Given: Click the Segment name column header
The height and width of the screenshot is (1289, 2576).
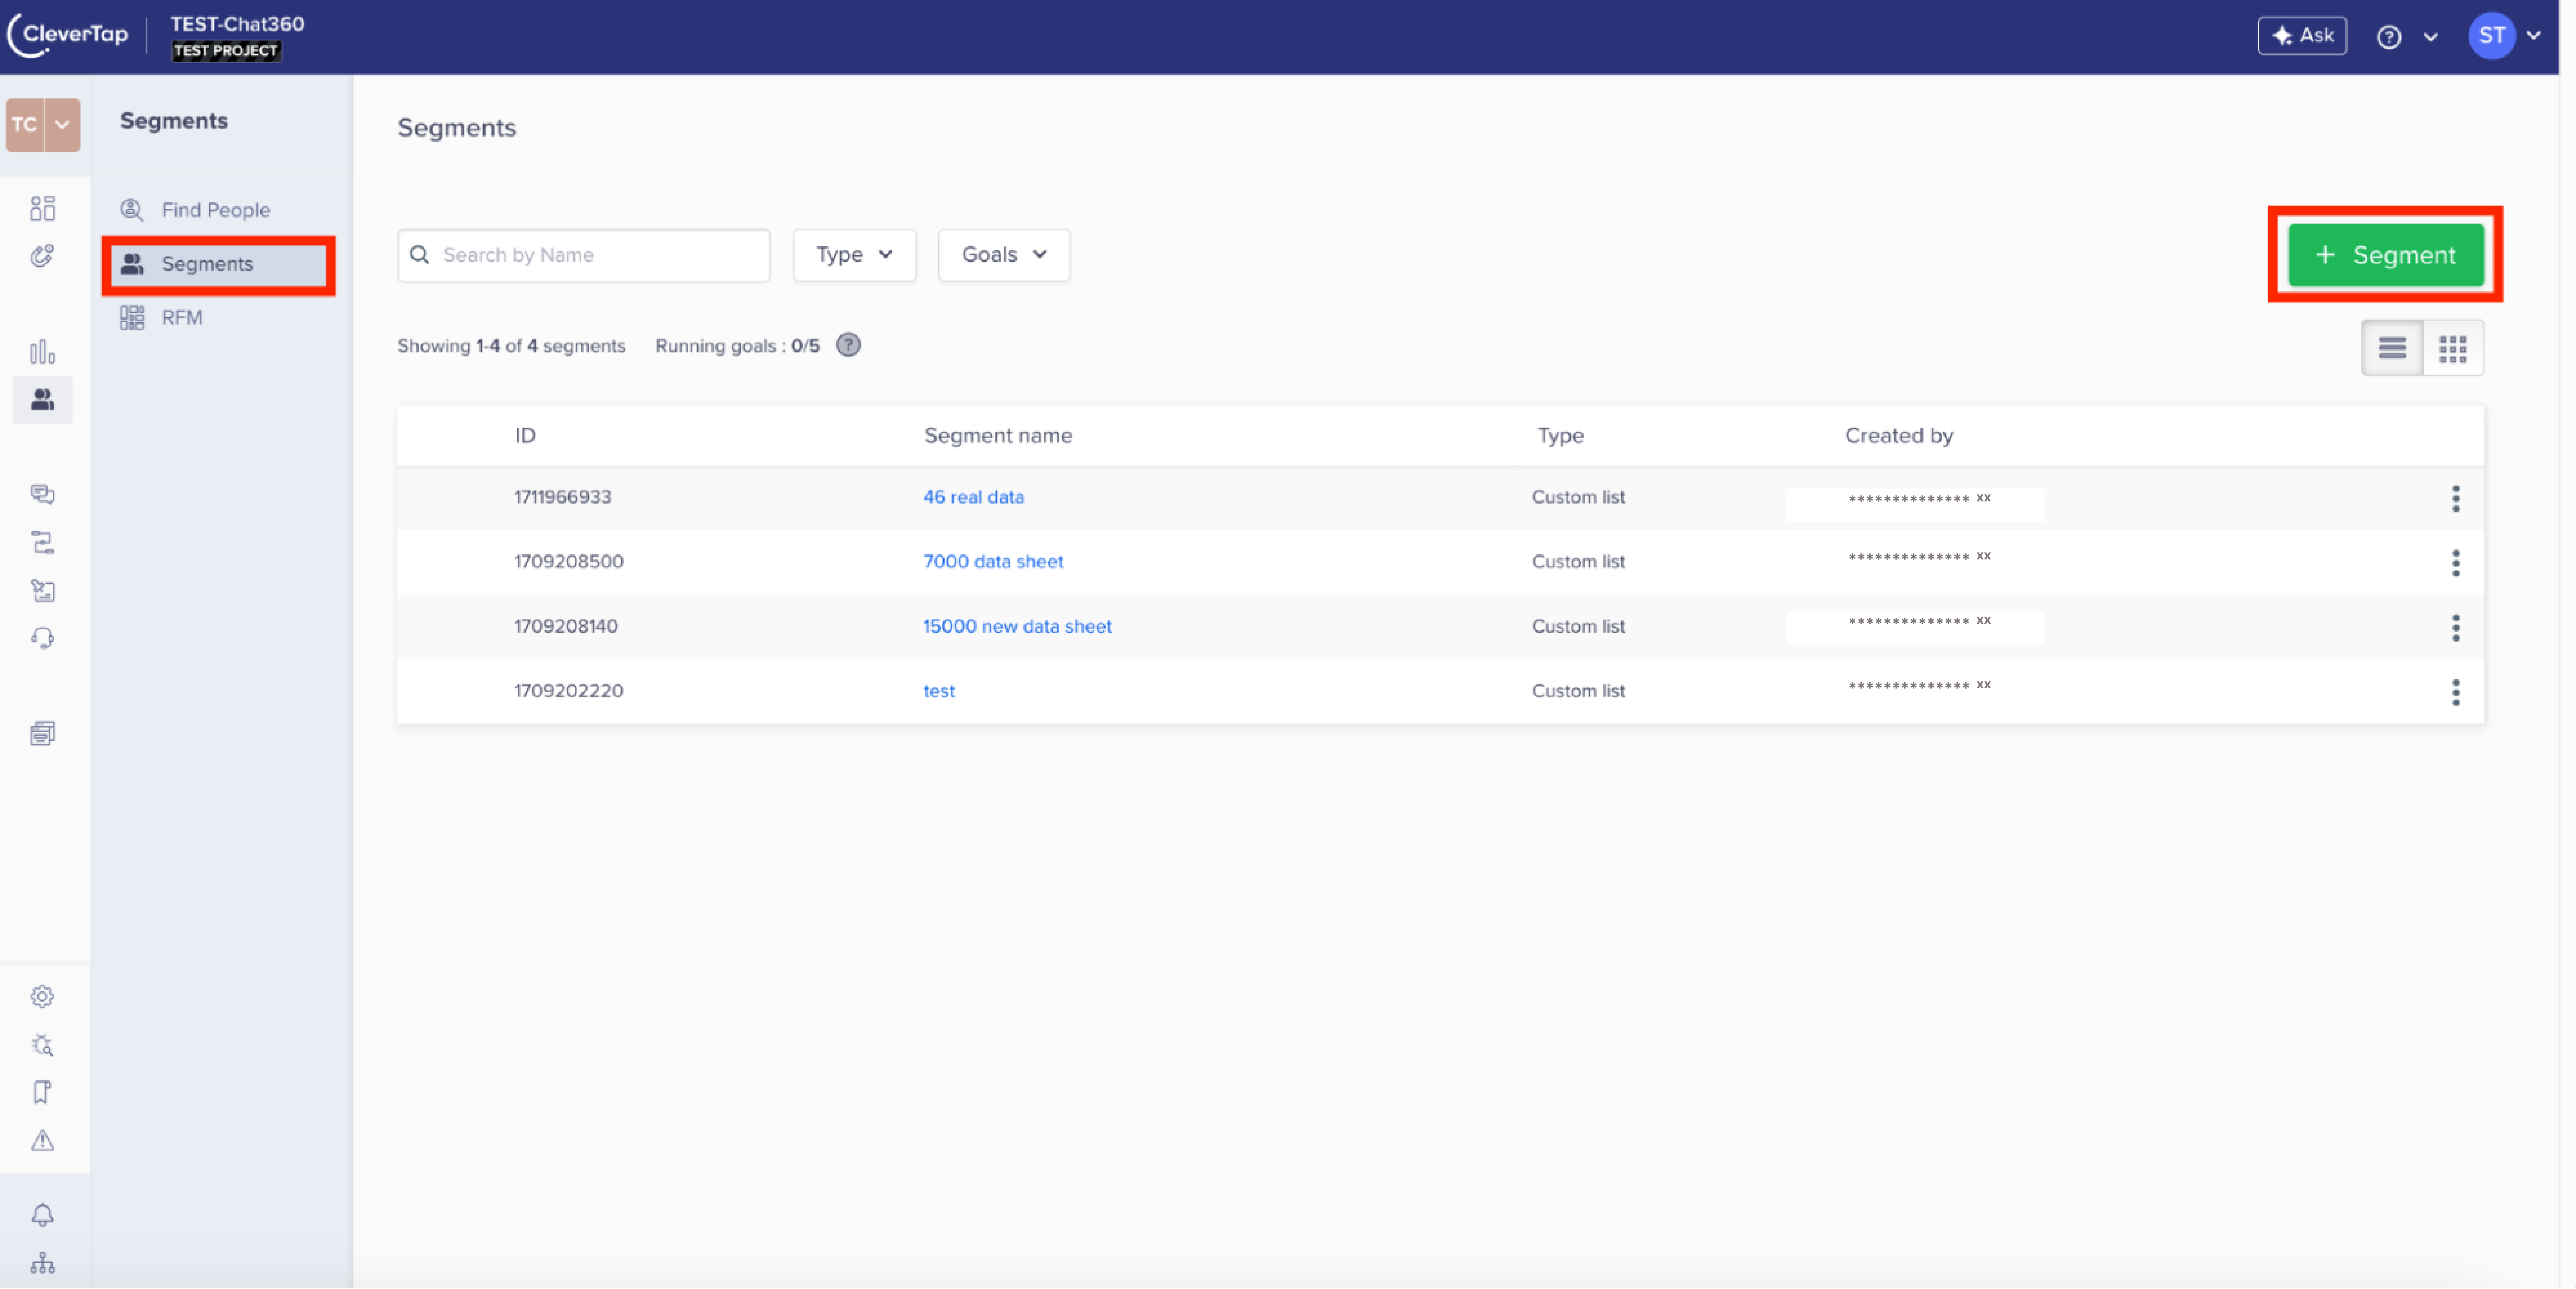Looking at the screenshot, I should tap(998, 436).
